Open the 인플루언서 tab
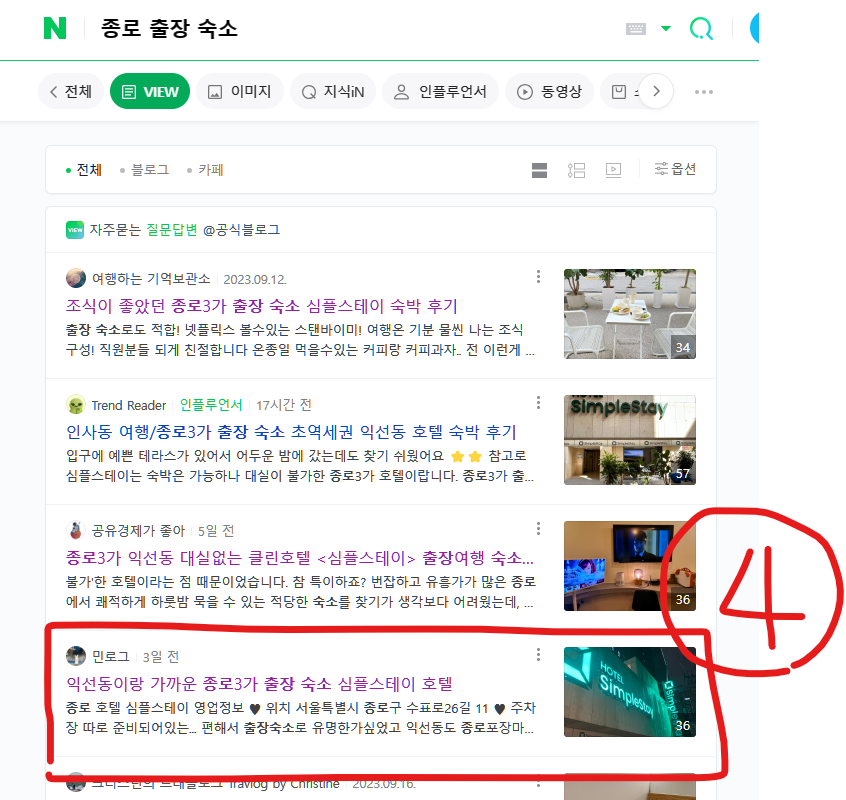The width and height of the screenshot is (846, 800). click(440, 91)
